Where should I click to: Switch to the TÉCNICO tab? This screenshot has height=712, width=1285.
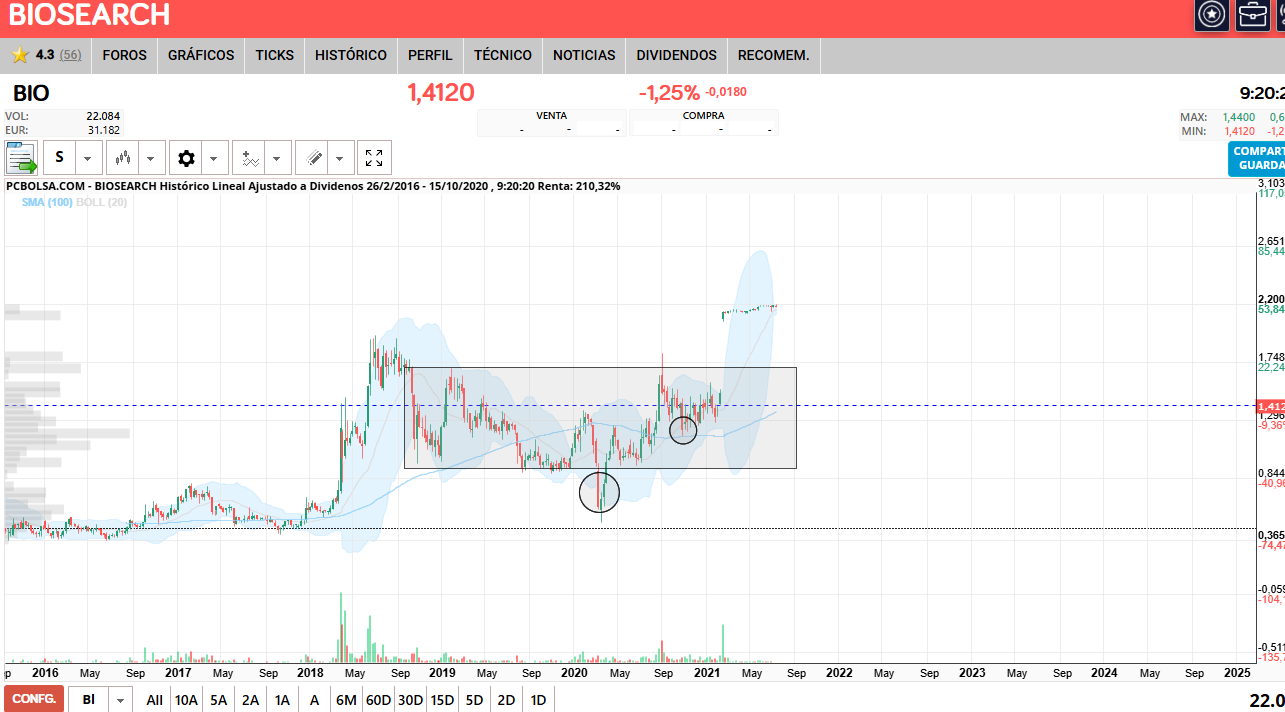click(x=503, y=55)
